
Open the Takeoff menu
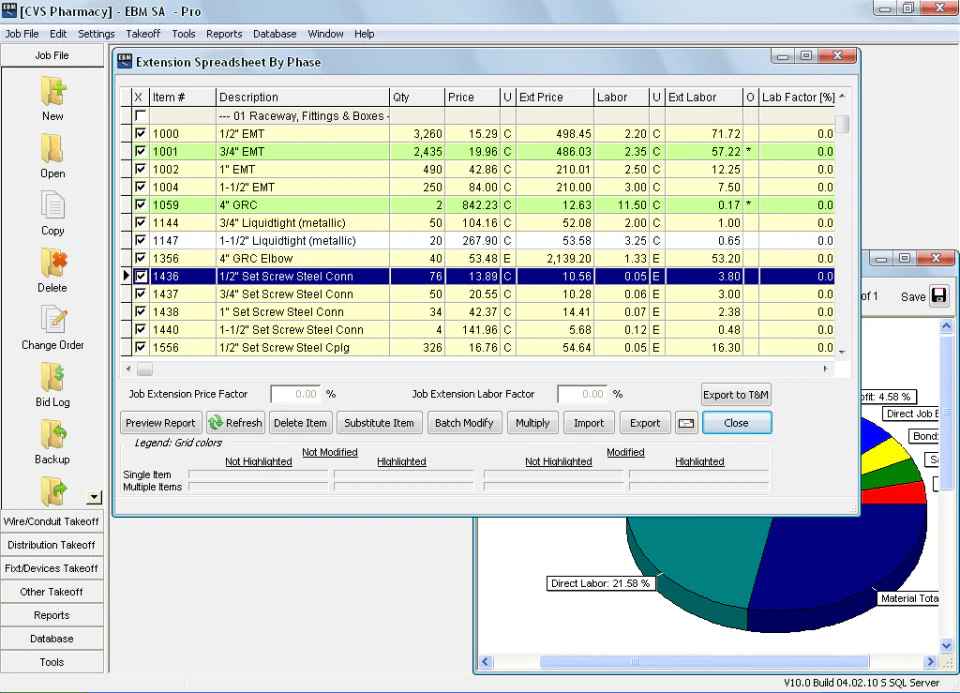point(143,33)
